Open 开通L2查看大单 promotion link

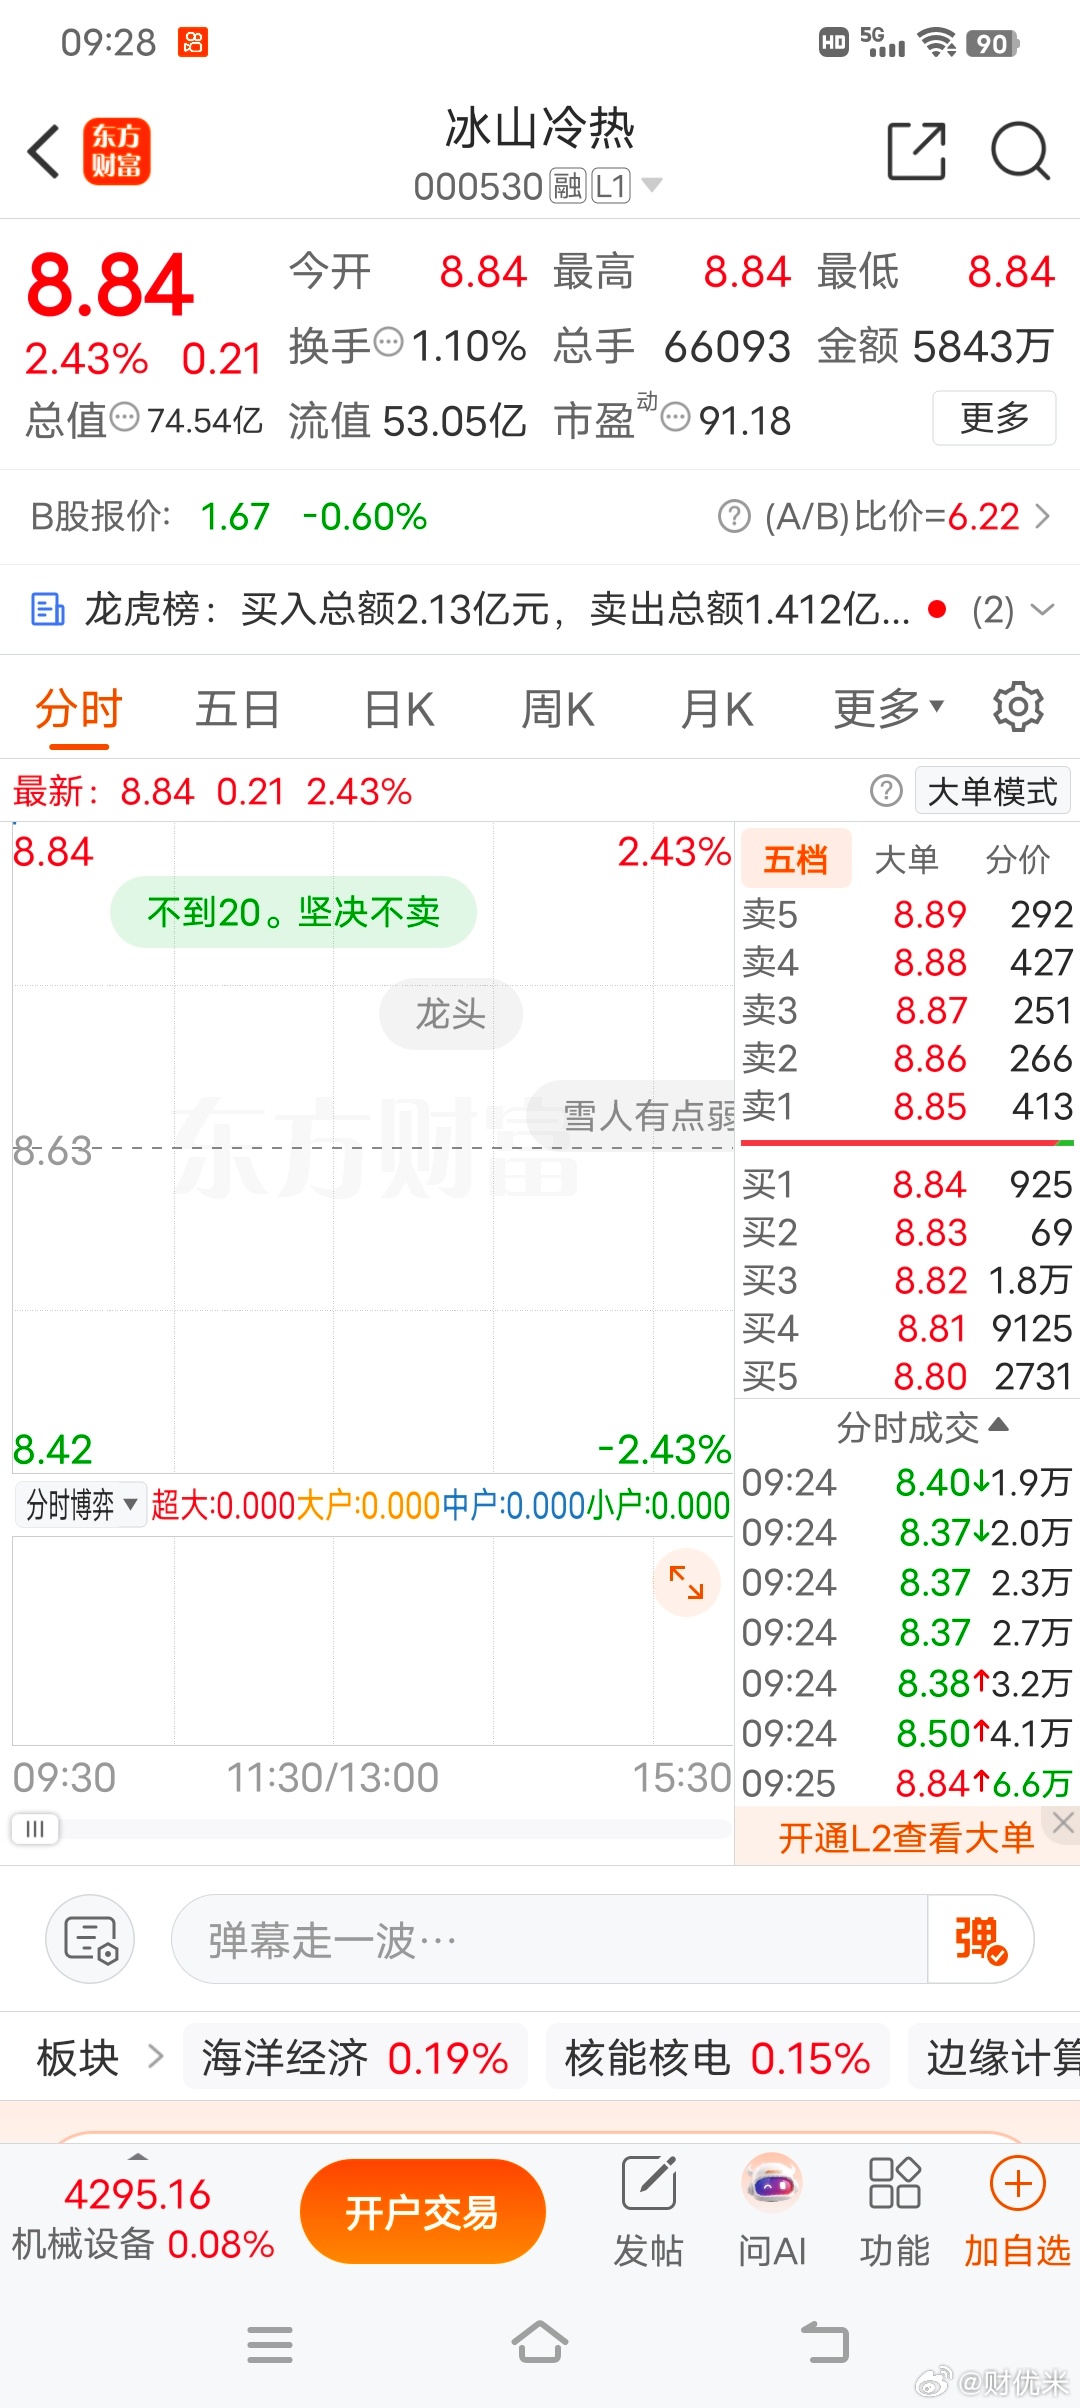(x=906, y=1837)
